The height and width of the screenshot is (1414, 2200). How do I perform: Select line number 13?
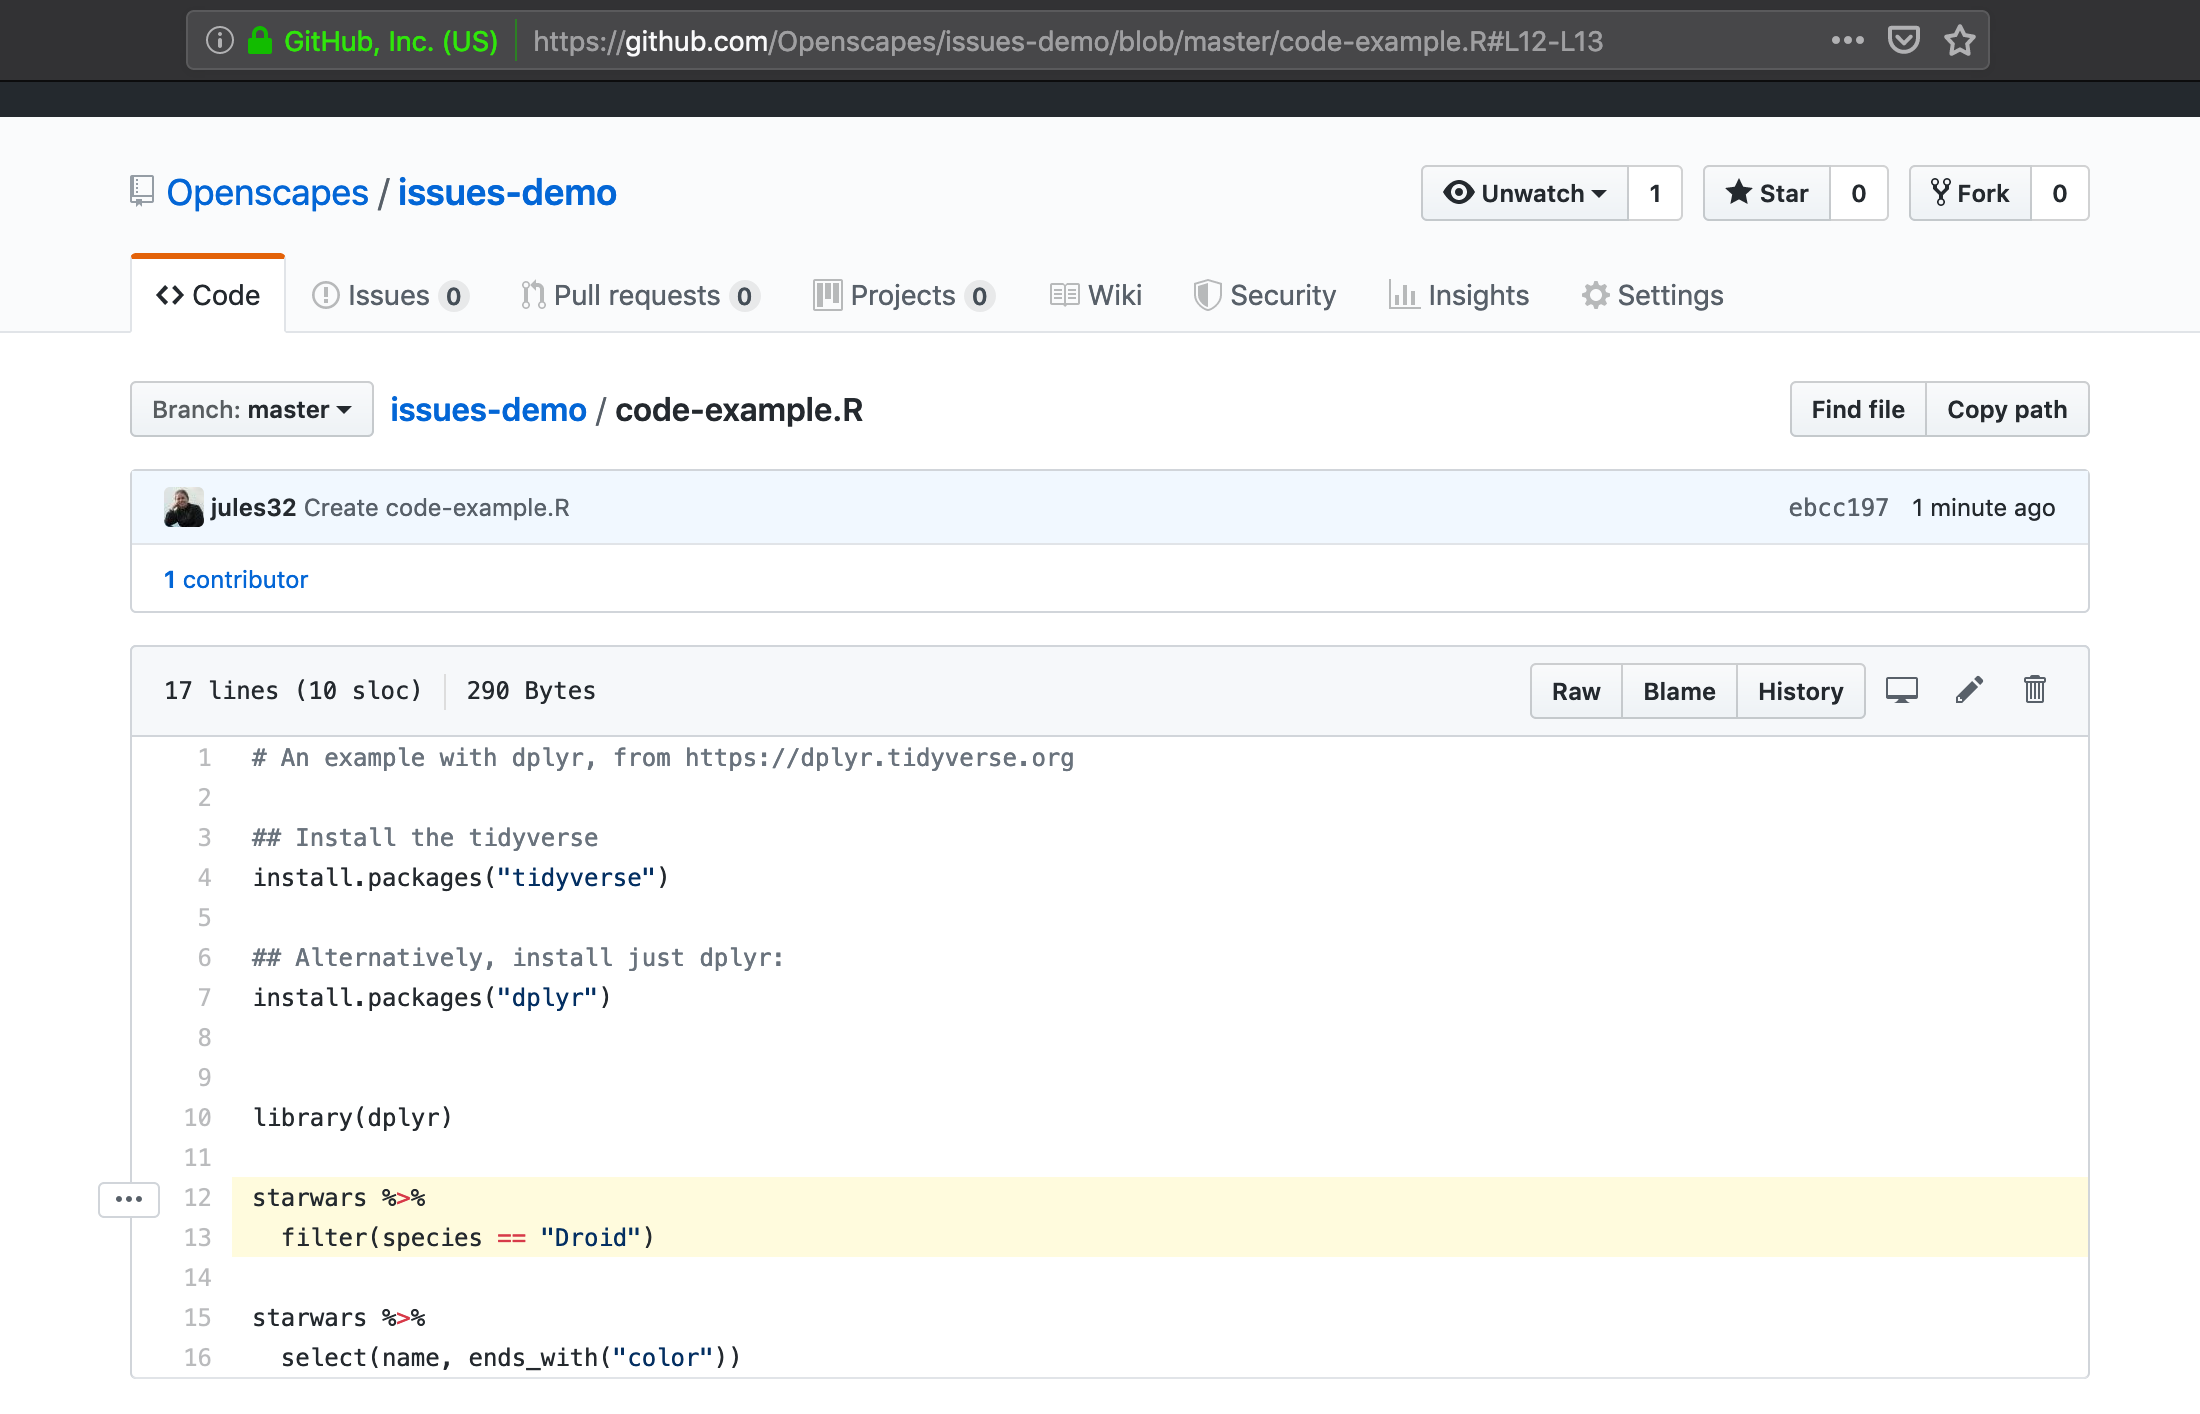click(x=197, y=1238)
